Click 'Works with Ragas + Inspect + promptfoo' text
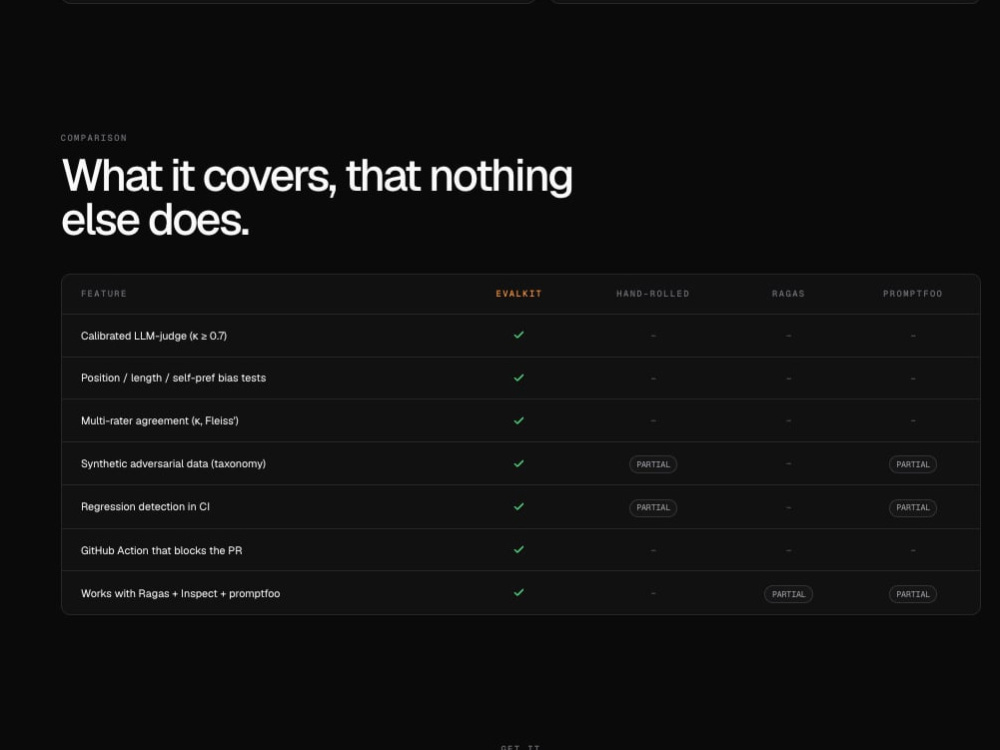The height and width of the screenshot is (750, 1000). (180, 593)
